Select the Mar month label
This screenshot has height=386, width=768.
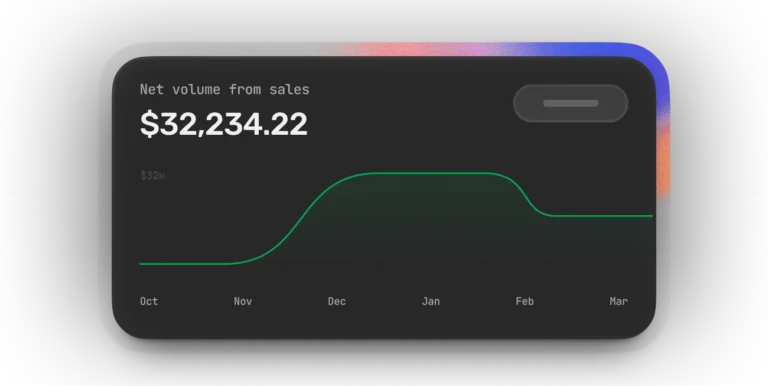[619, 301]
